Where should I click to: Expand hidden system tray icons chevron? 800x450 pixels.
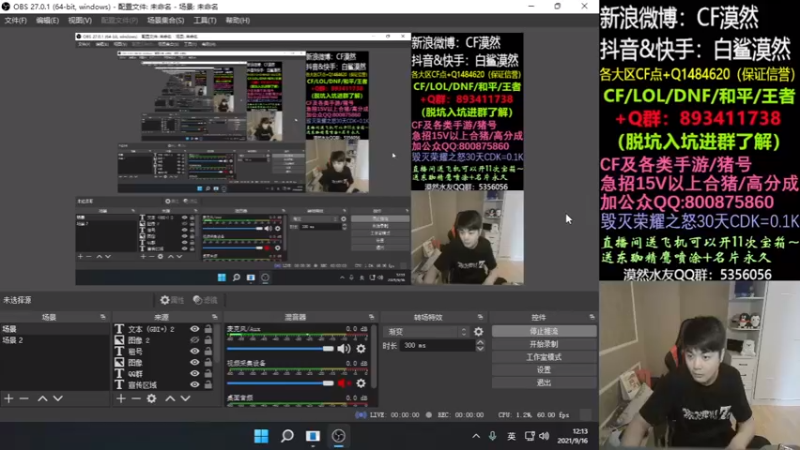476,436
